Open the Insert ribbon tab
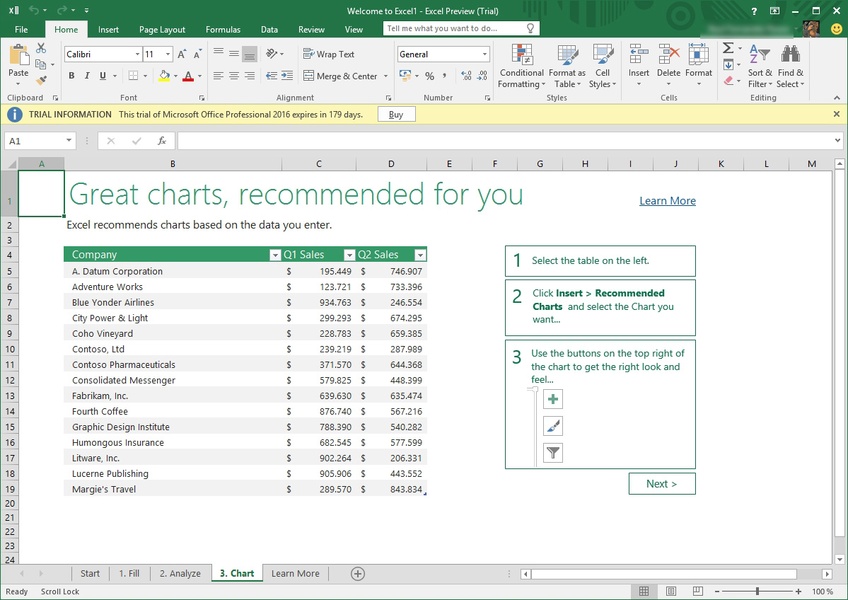 pyautogui.click(x=108, y=30)
